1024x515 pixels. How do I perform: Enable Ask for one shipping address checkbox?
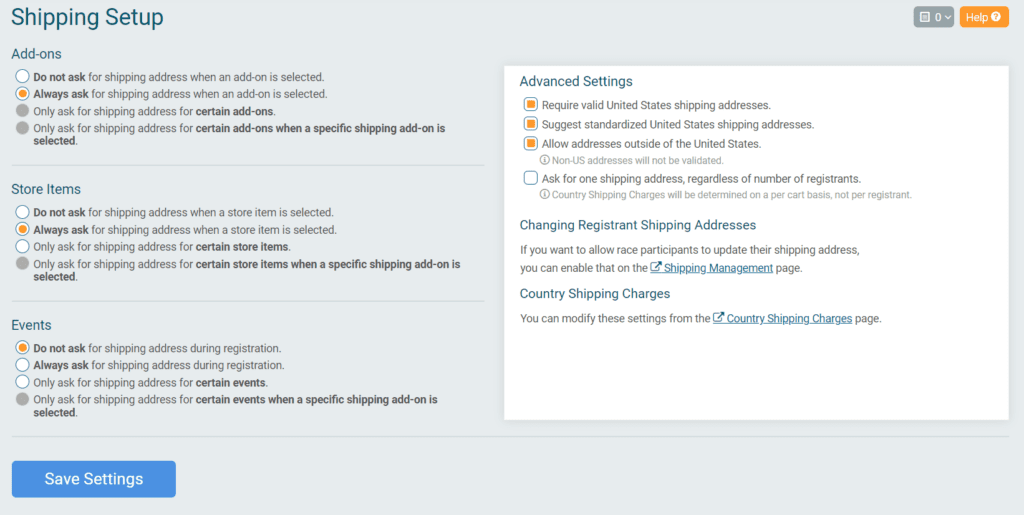pos(530,178)
